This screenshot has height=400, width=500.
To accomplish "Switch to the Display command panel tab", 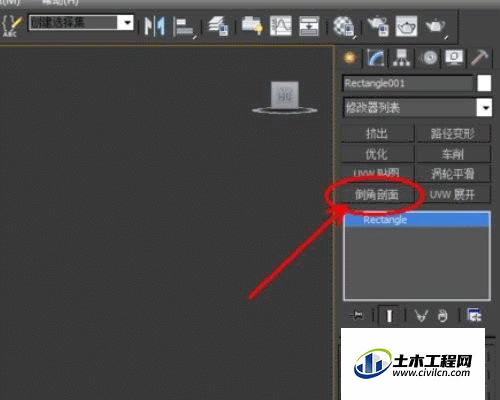I will pos(454,58).
